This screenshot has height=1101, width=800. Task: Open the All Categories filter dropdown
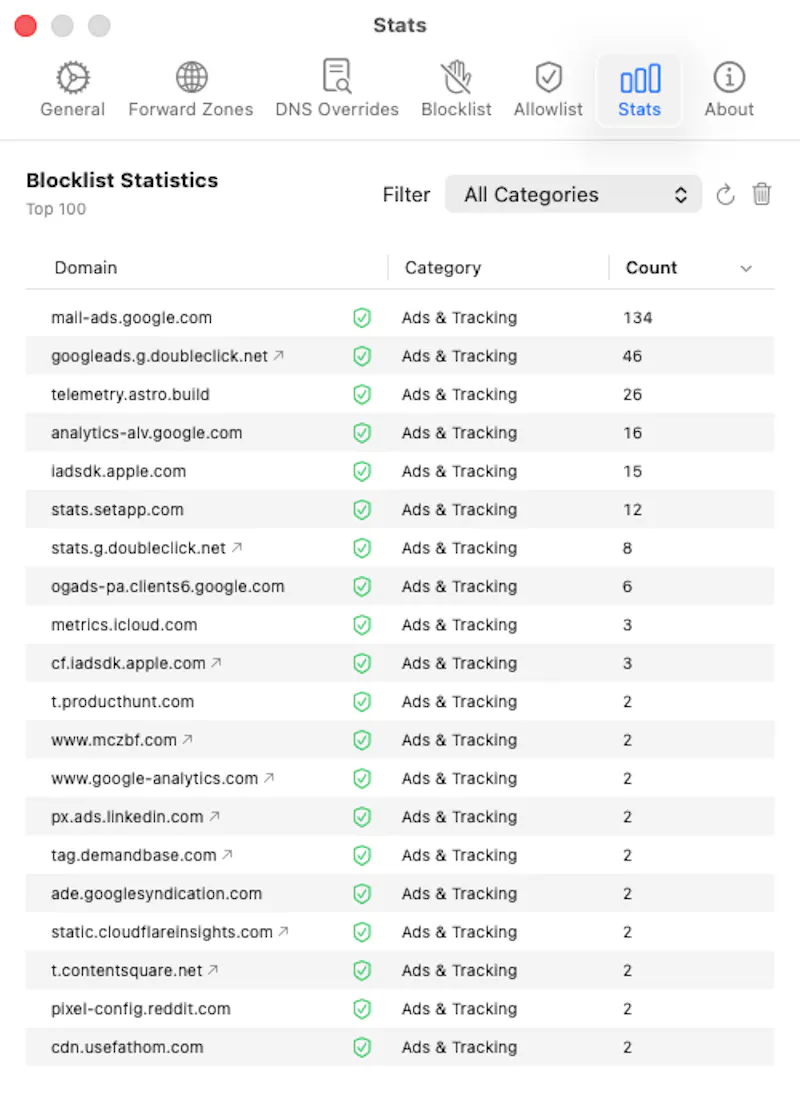point(573,195)
